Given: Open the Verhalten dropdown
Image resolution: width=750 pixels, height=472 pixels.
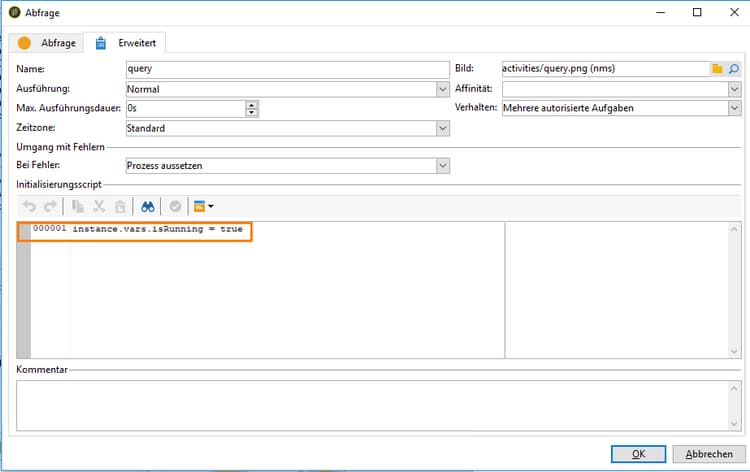Looking at the screenshot, I should [x=735, y=108].
